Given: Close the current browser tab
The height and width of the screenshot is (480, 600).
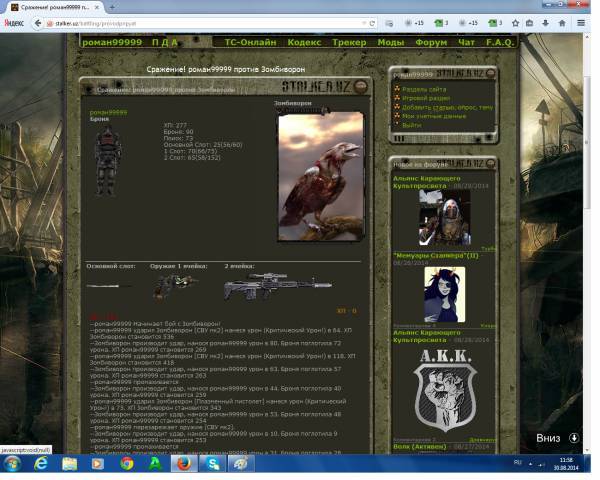Looking at the screenshot, I should (x=97, y=7).
